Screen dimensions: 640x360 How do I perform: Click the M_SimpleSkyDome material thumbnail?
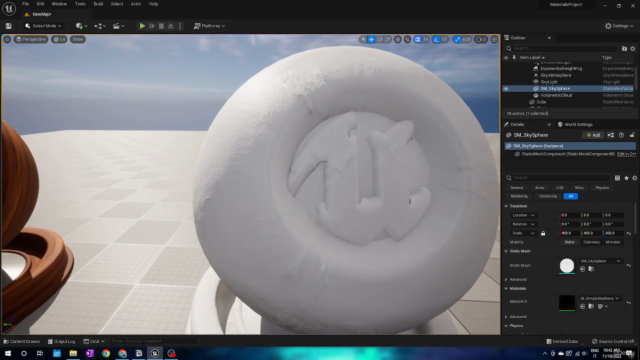coord(567,302)
